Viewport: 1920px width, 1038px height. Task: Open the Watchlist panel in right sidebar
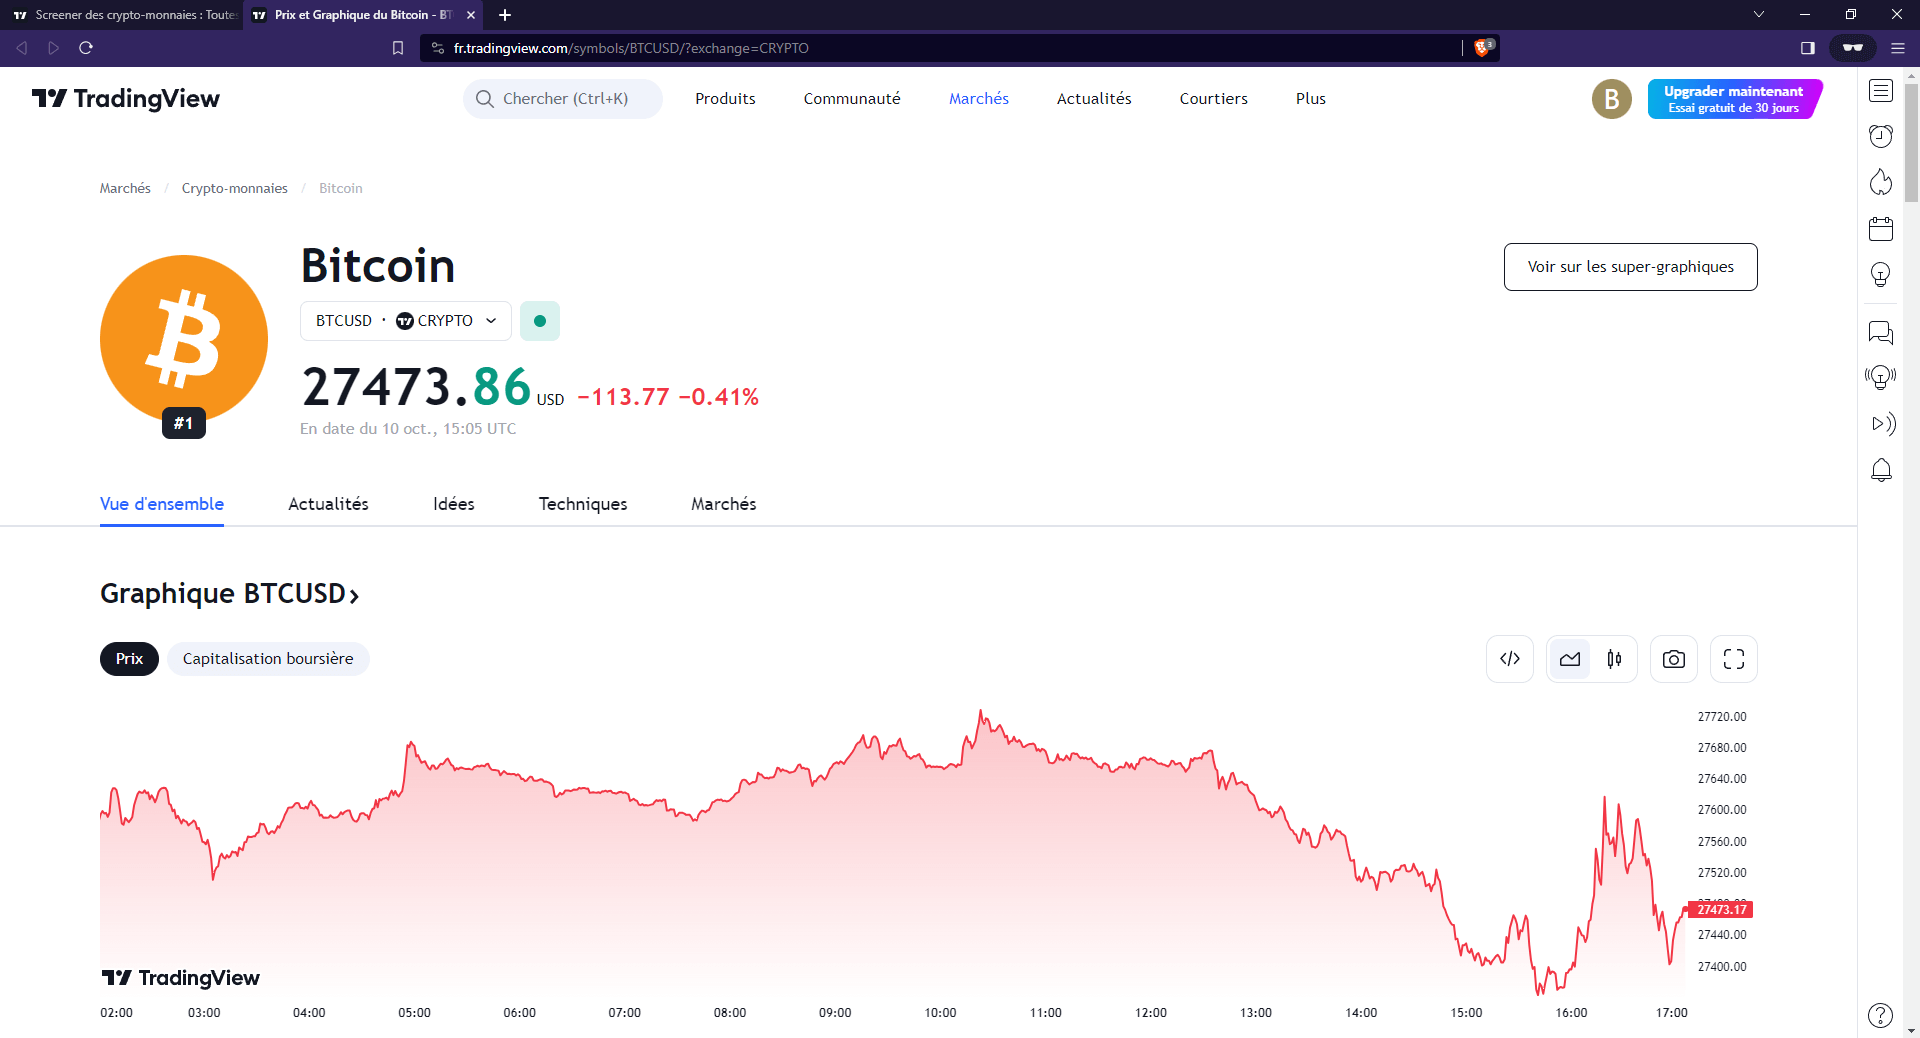pos(1881,91)
